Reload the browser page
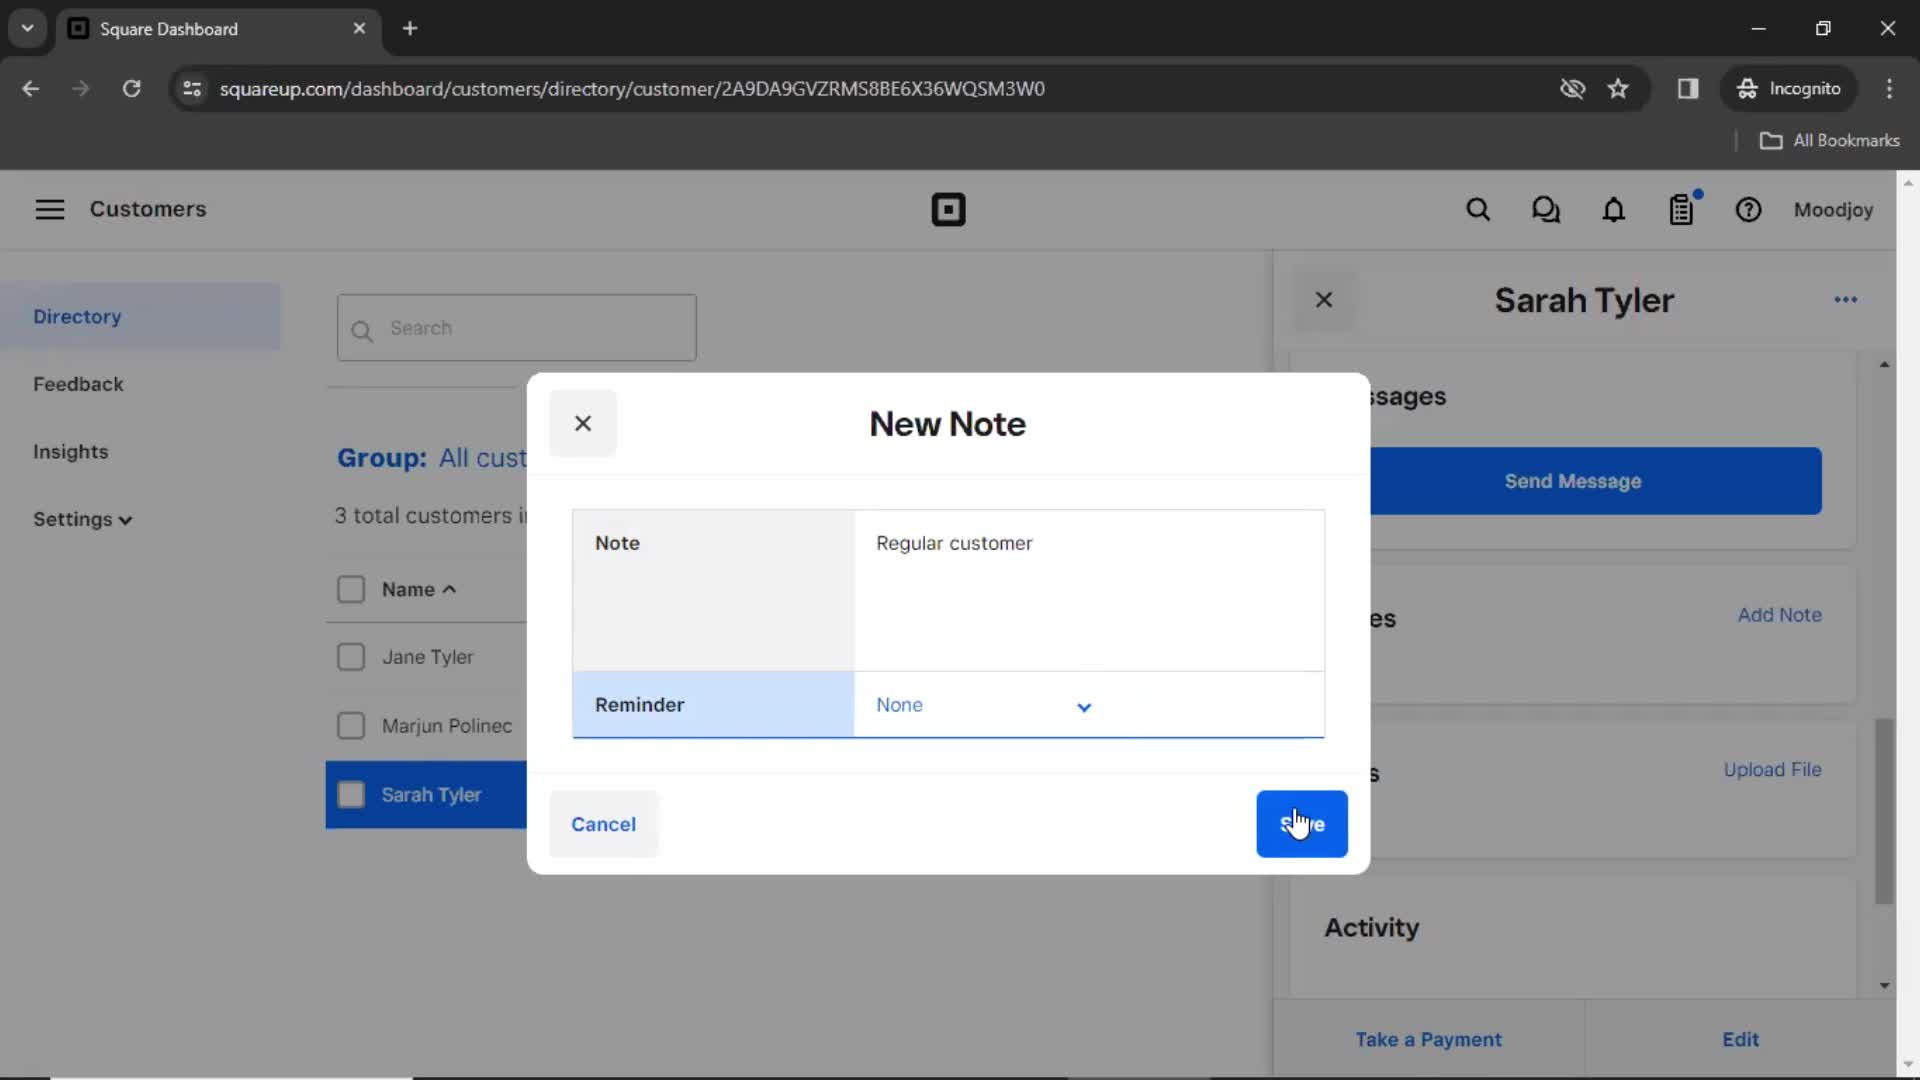This screenshot has width=1920, height=1080. tap(131, 88)
